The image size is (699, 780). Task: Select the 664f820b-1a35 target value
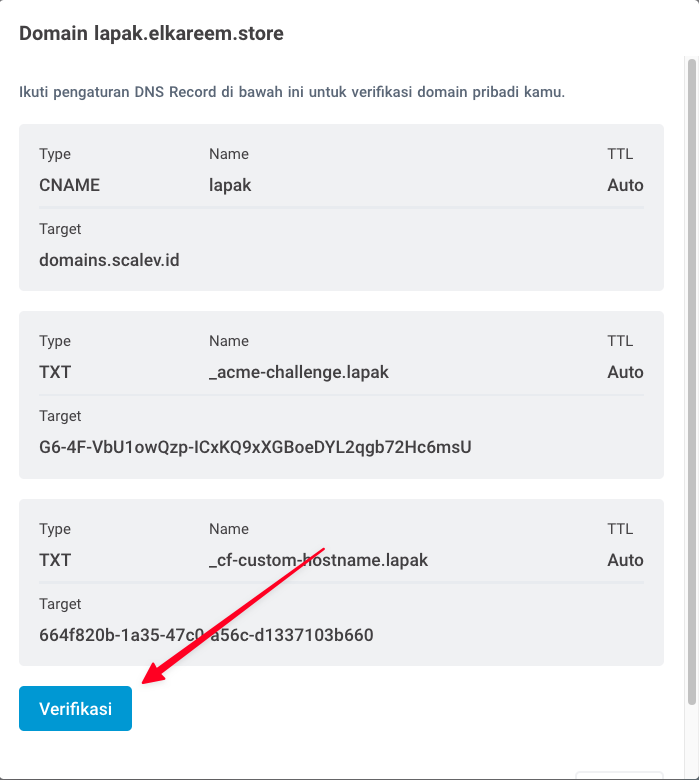pyautogui.click(x=206, y=635)
